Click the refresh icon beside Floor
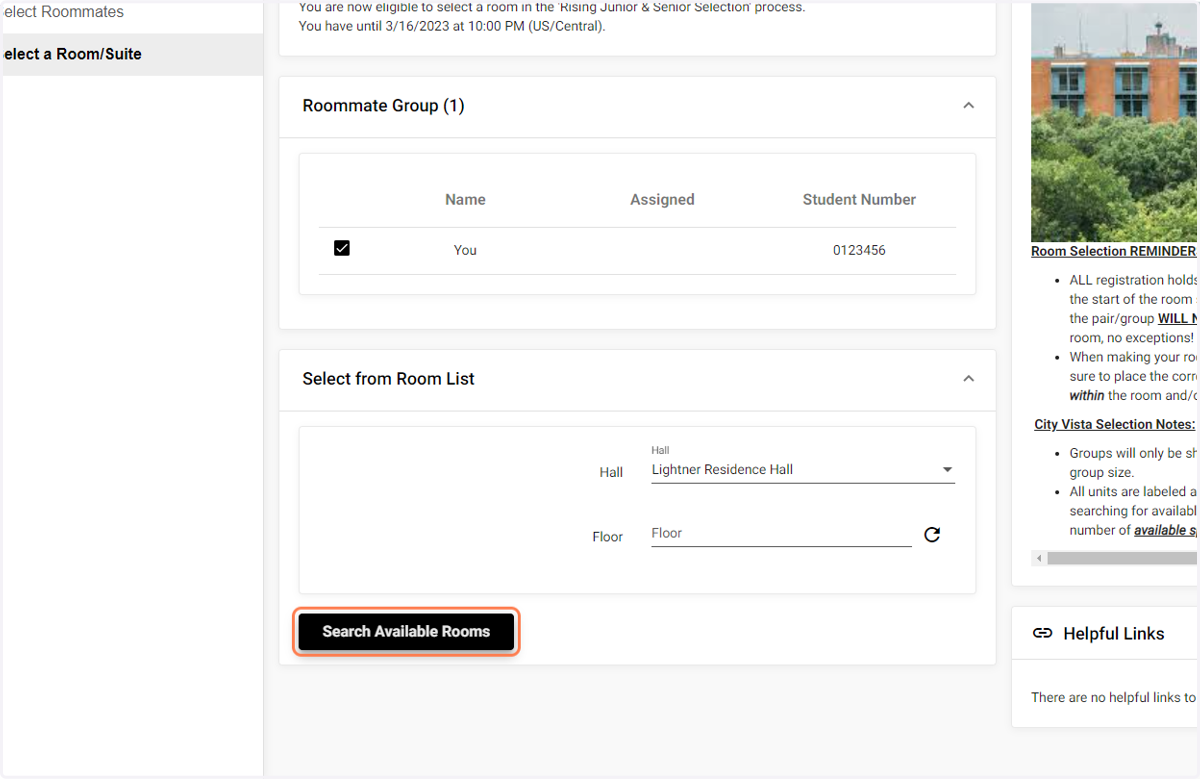 point(932,535)
